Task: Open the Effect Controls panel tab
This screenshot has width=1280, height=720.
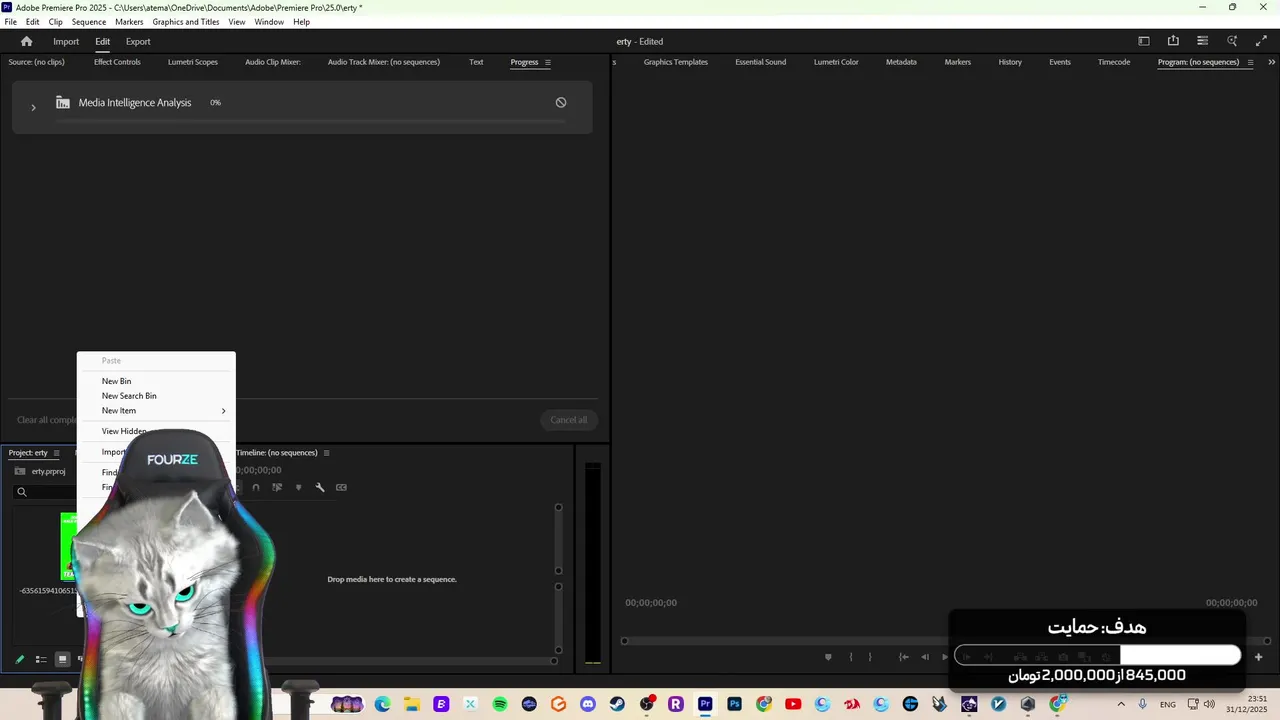Action: pyautogui.click(x=117, y=62)
